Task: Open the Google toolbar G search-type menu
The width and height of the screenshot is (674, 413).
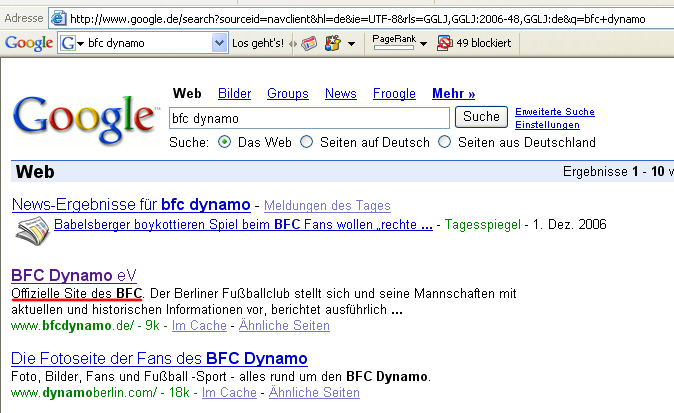Action: click(72, 43)
